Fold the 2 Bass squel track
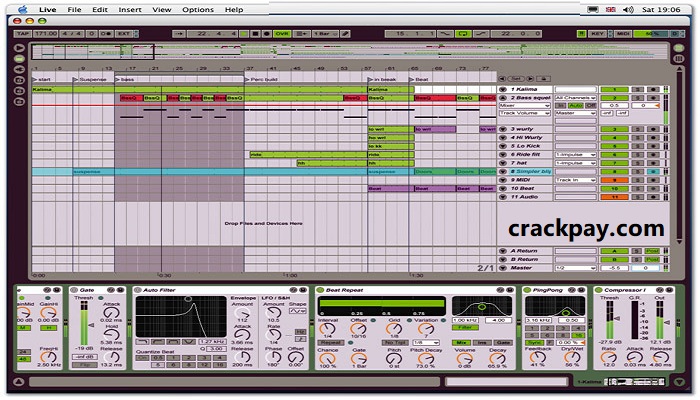700x400 pixels. click(x=502, y=98)
